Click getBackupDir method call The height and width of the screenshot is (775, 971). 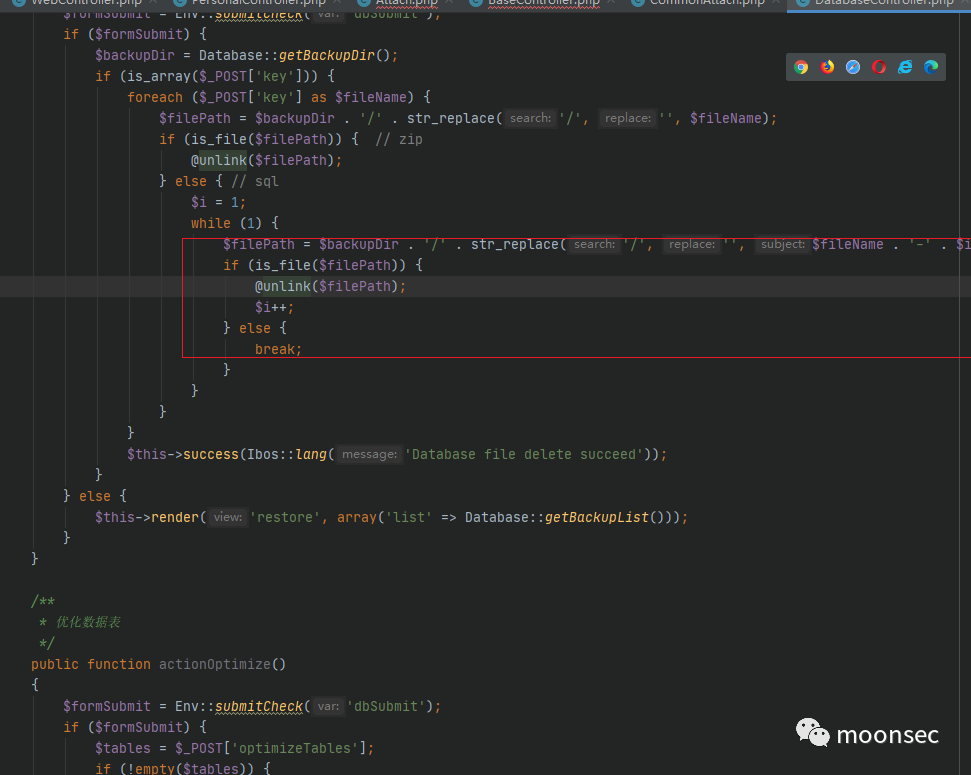pyautogui.click(x=326, y=55)
